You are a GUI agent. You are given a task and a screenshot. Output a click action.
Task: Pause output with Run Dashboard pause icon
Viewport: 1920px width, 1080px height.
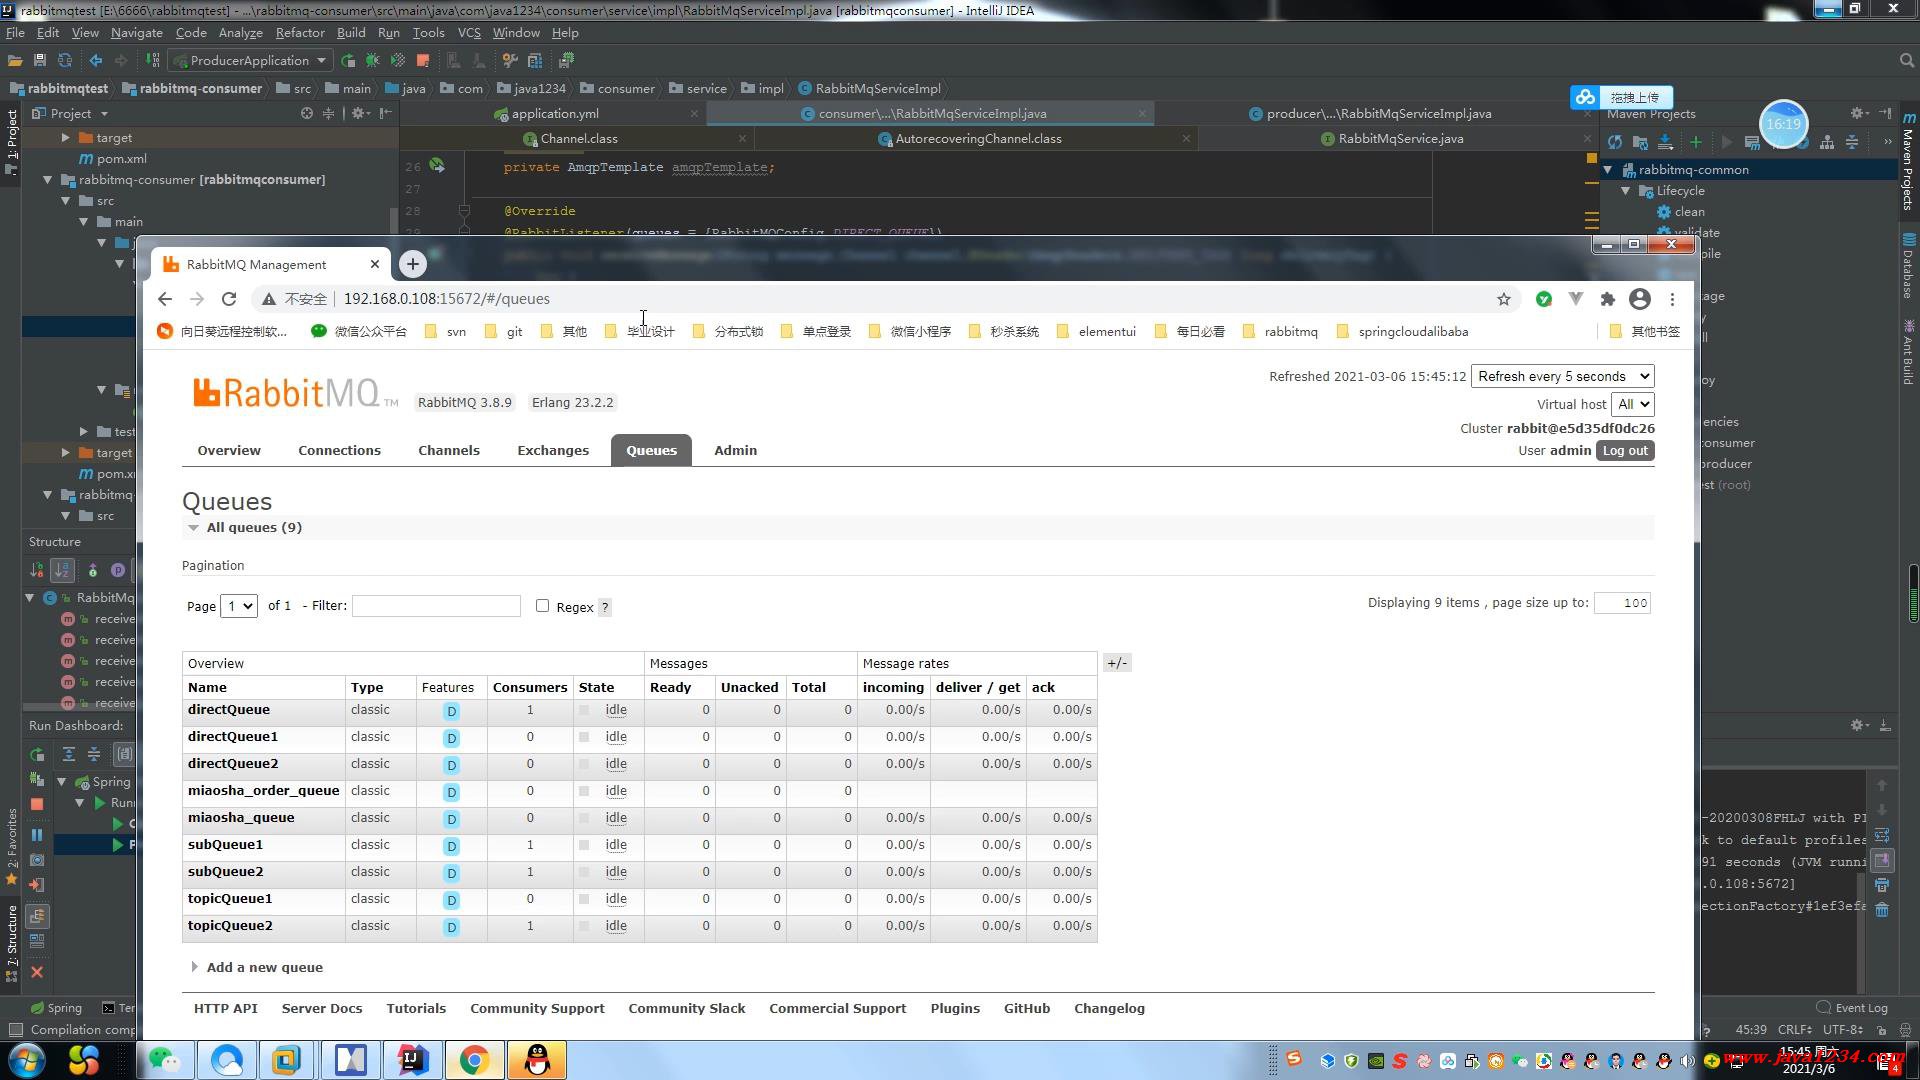37,834
